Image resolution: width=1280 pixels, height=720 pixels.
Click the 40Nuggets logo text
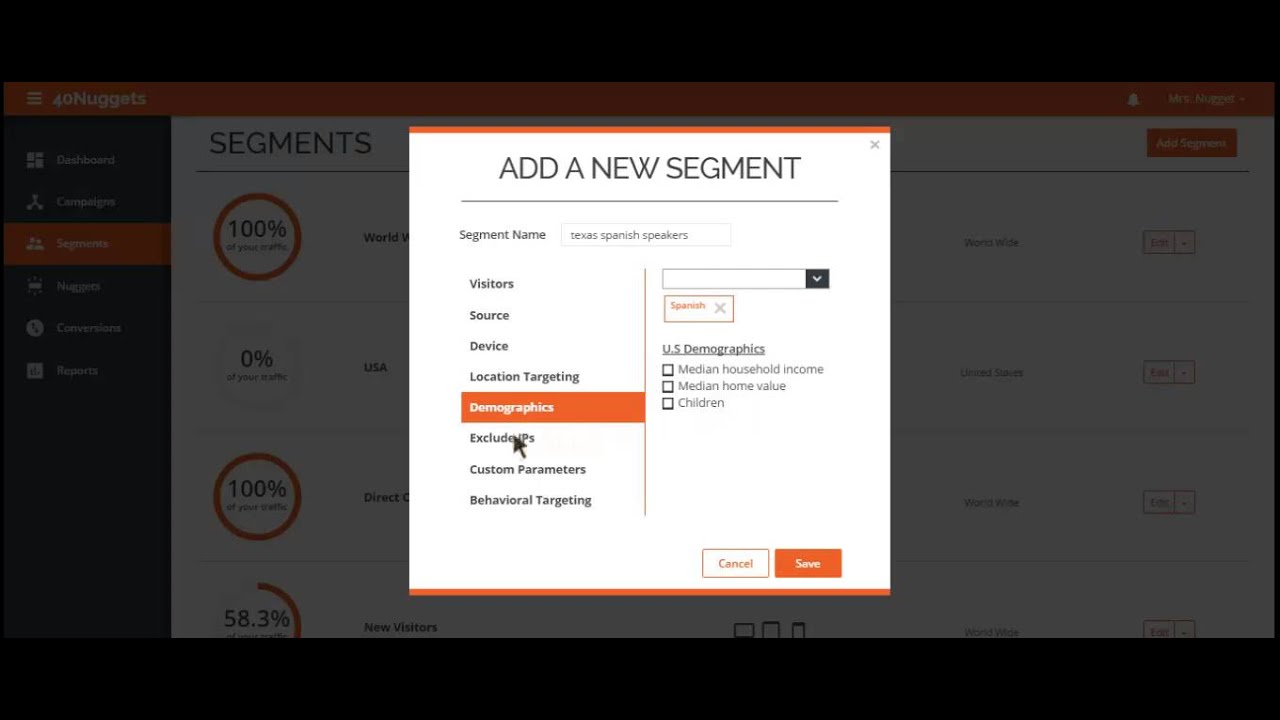(x=99, y=99)
